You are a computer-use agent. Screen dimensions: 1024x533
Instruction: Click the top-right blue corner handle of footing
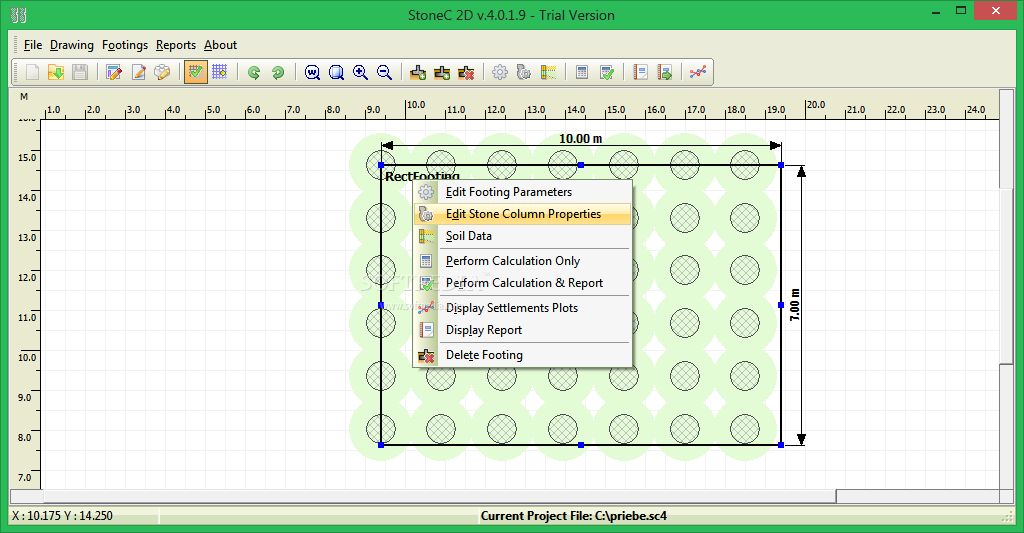point(781,165)
